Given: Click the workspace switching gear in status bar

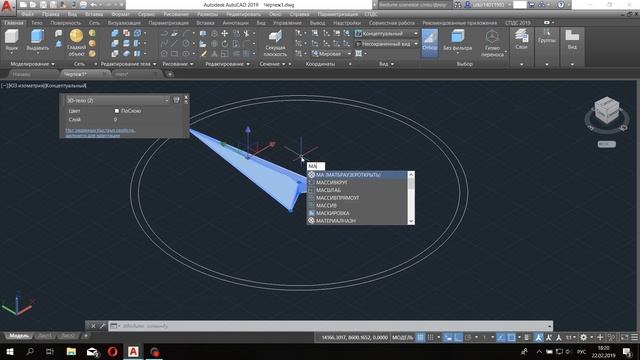Looking at the screenshot, I should point(584,337).
